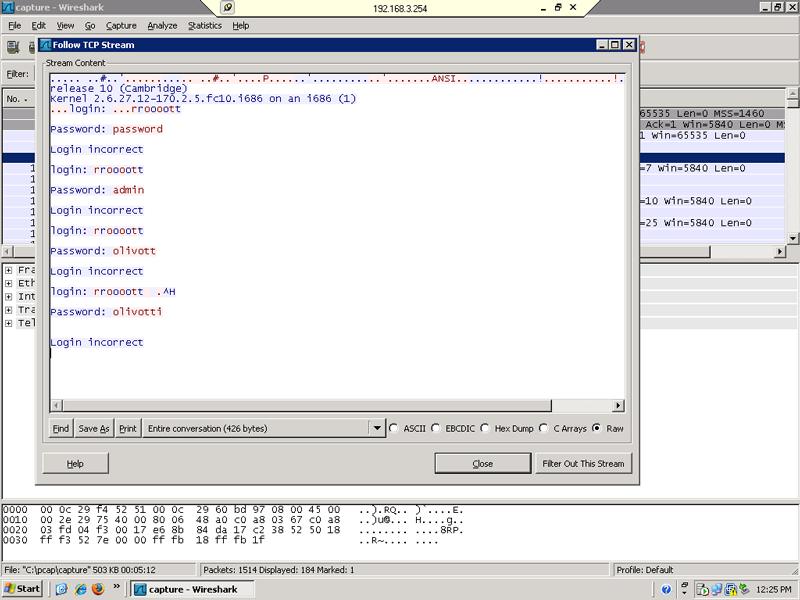Click the Save As button
The height and width of the screenshot is (600, 800).
(x=94, y=429)
